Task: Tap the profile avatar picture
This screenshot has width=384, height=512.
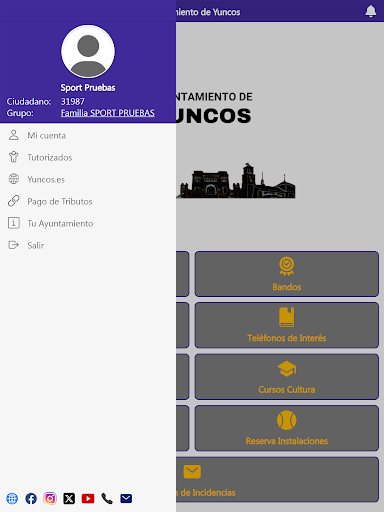Action: (x=88, y=51)
